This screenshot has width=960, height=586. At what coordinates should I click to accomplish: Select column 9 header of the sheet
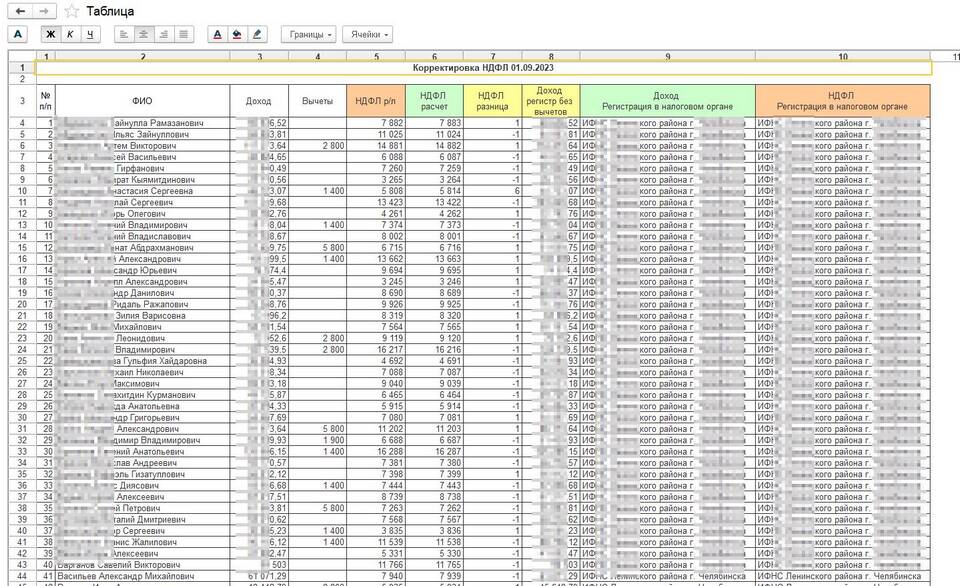pos(667,56)
